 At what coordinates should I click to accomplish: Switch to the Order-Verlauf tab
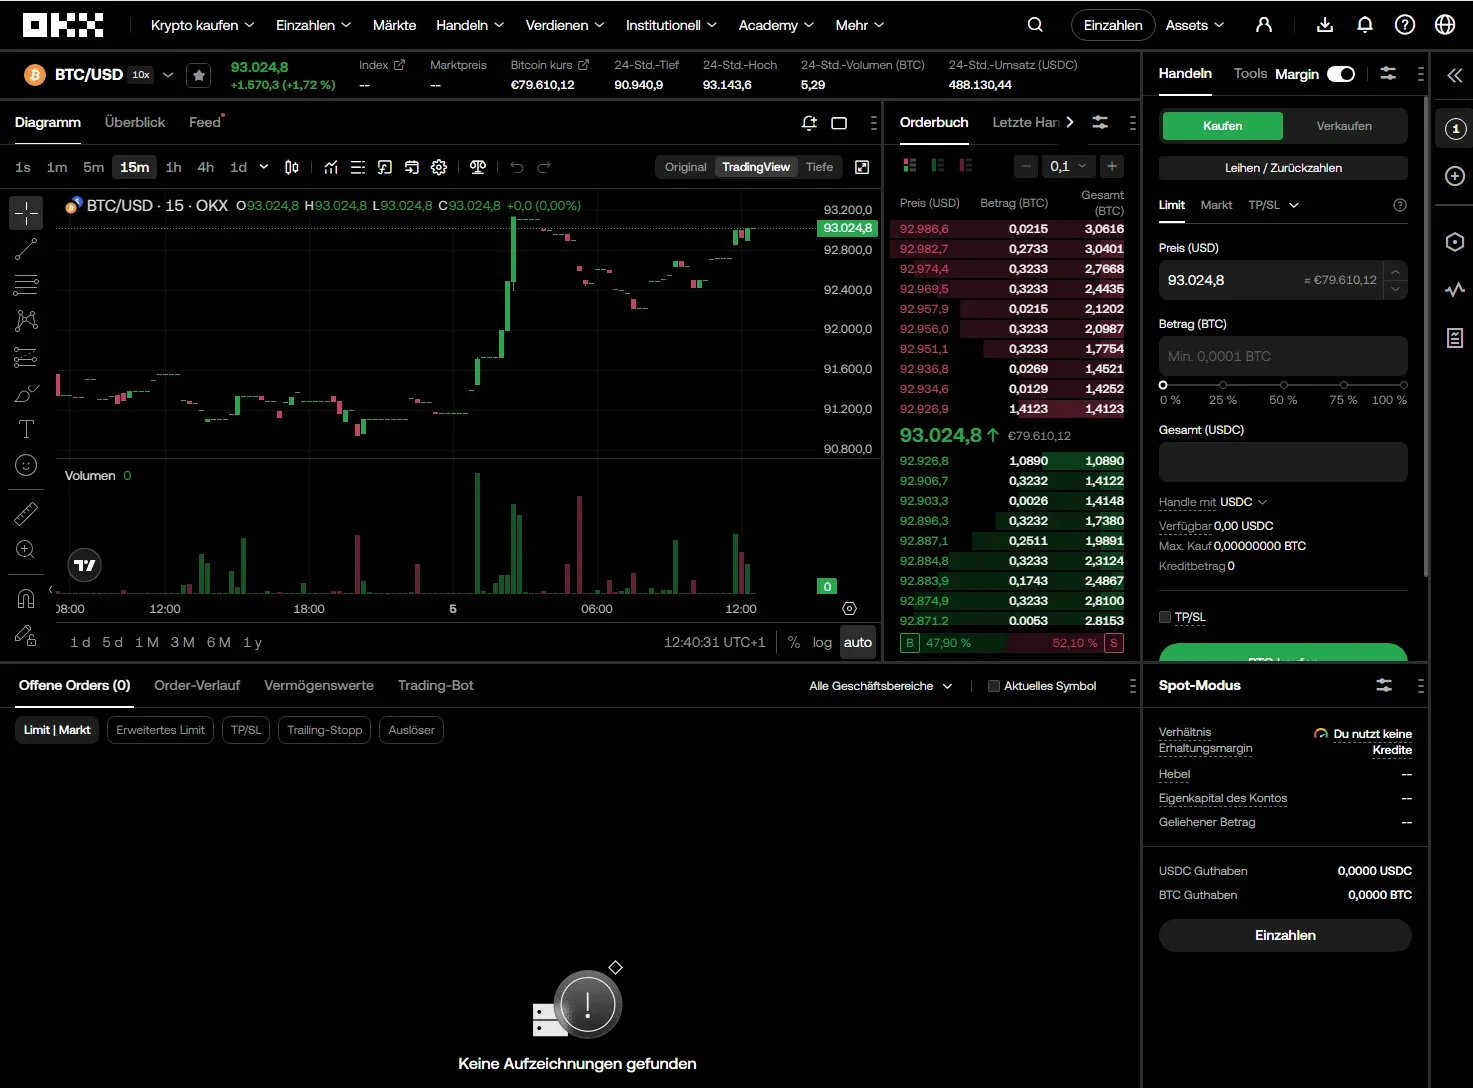pos(197,685)
